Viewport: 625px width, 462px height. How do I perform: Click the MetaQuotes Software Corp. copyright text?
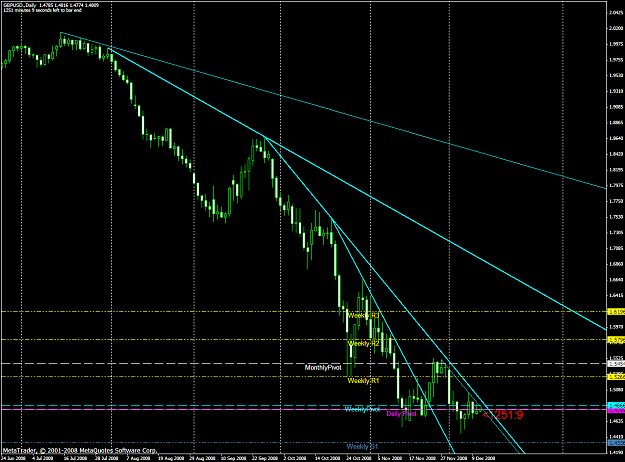(80, 450)
